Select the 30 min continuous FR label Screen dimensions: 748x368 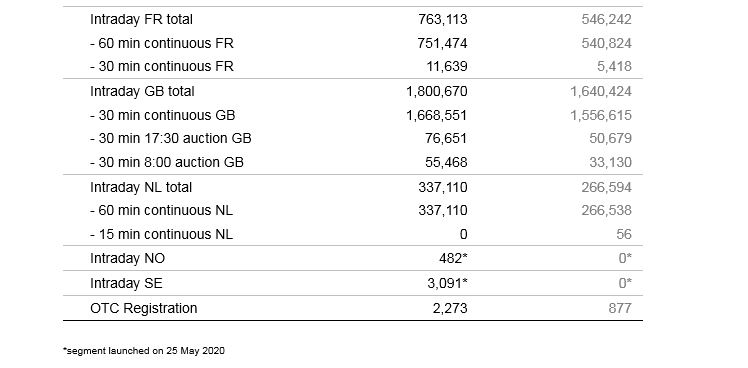pos(162,66)
